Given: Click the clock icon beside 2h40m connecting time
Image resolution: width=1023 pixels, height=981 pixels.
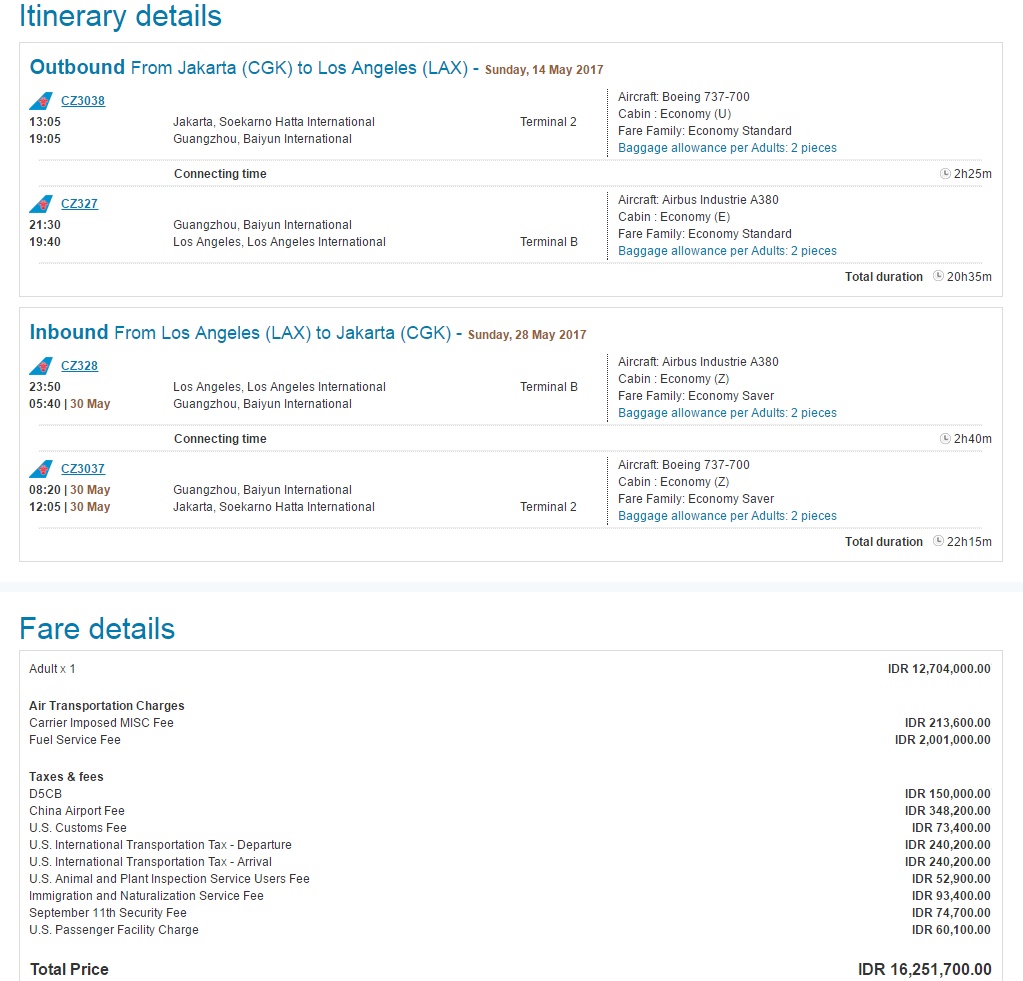Looking at the screenshot, I should [x=945, y=439].
